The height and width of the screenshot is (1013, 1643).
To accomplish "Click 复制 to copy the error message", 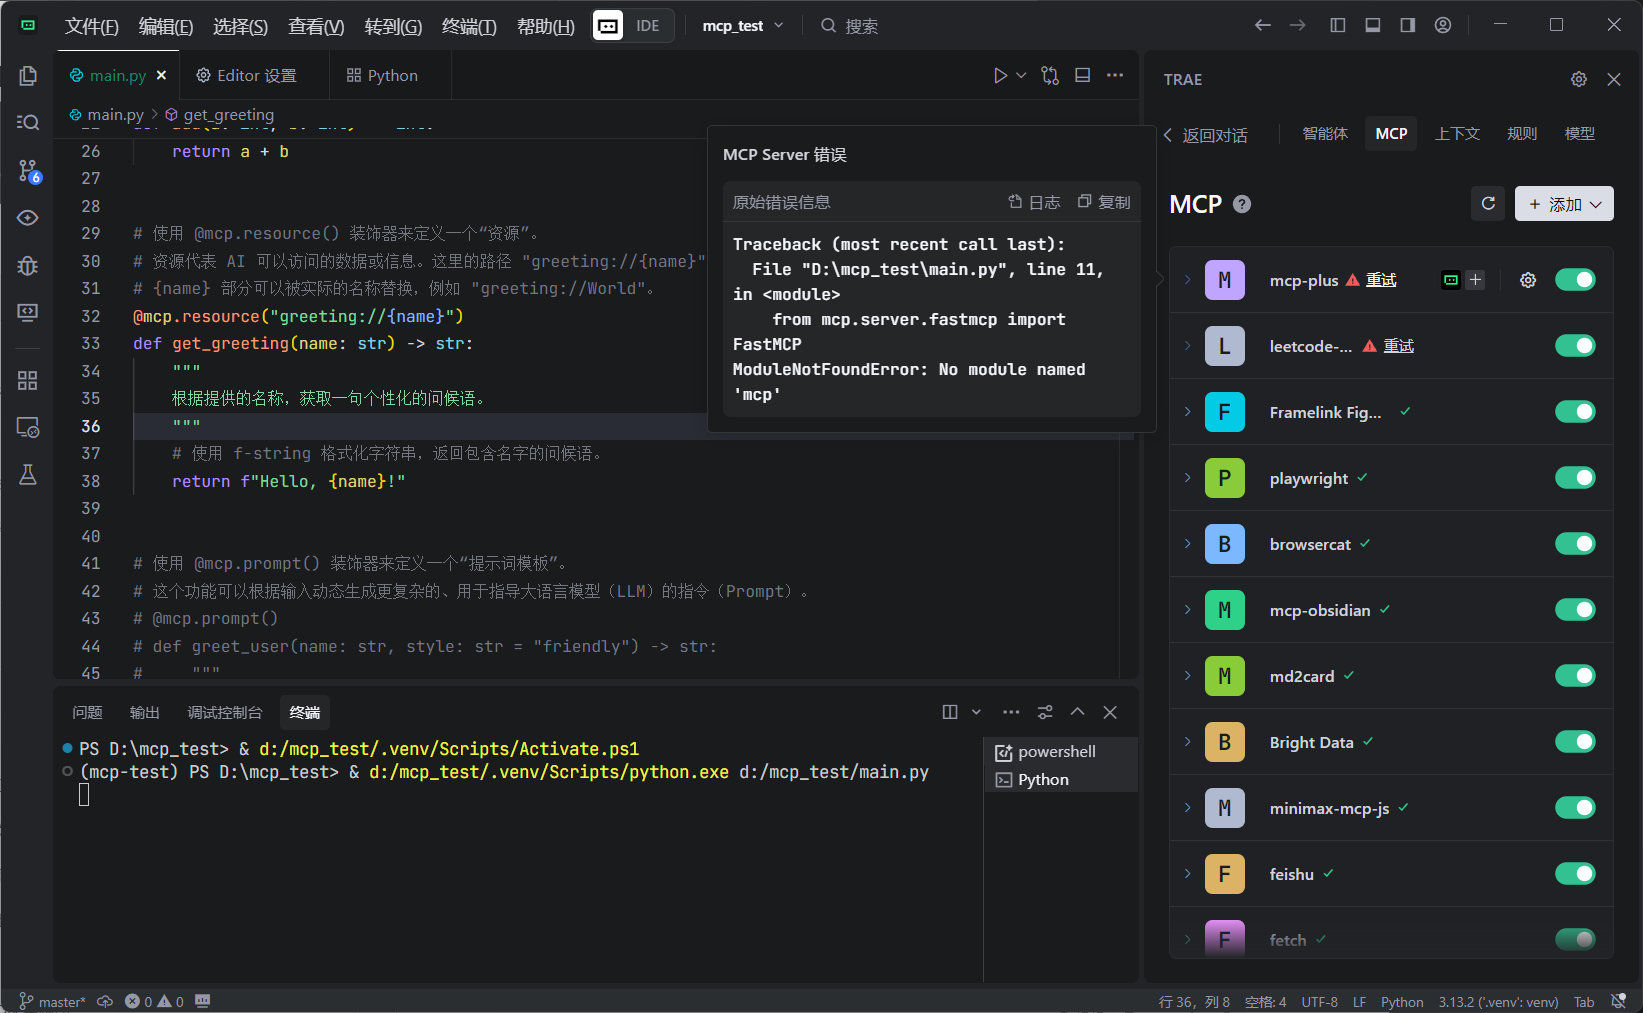I will pyautogui.click(x=1104, y=202).
